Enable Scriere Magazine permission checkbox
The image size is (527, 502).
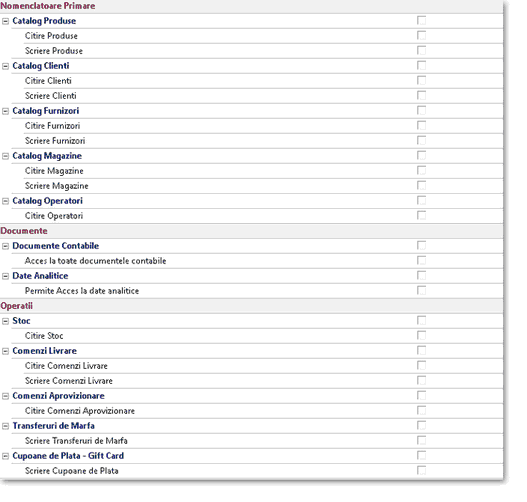(421, 185)
